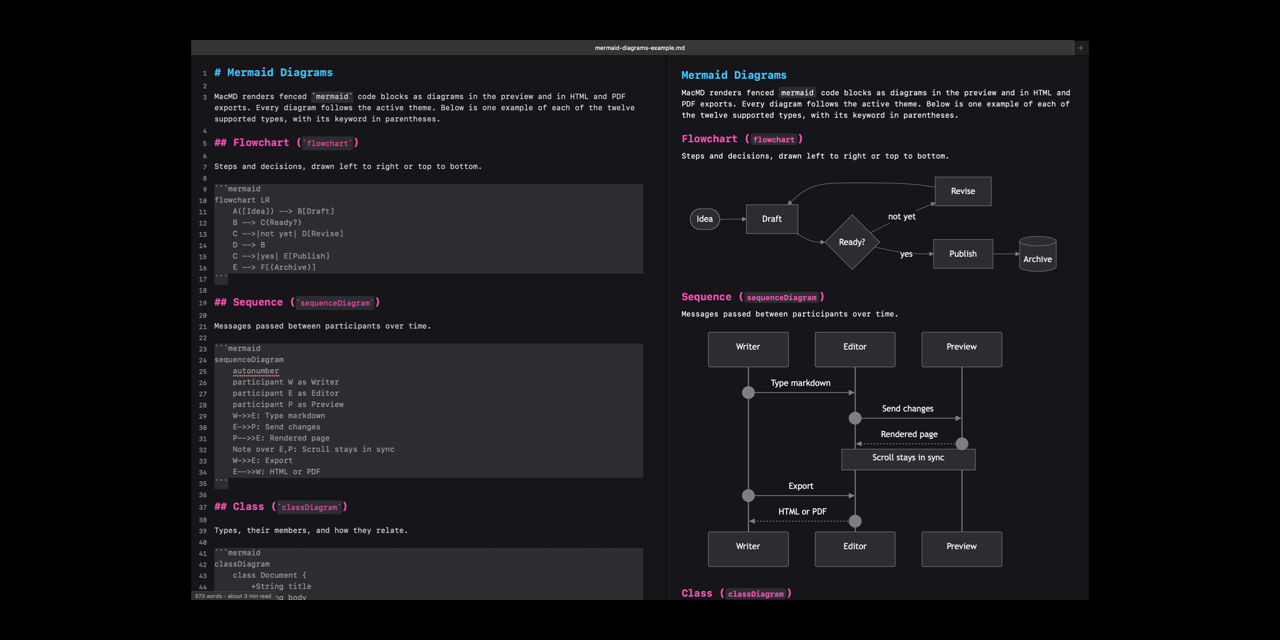Click the preview 'Flowchart (flowchart)' heading
1280x640 pixels.
click(x=742, y=139)
